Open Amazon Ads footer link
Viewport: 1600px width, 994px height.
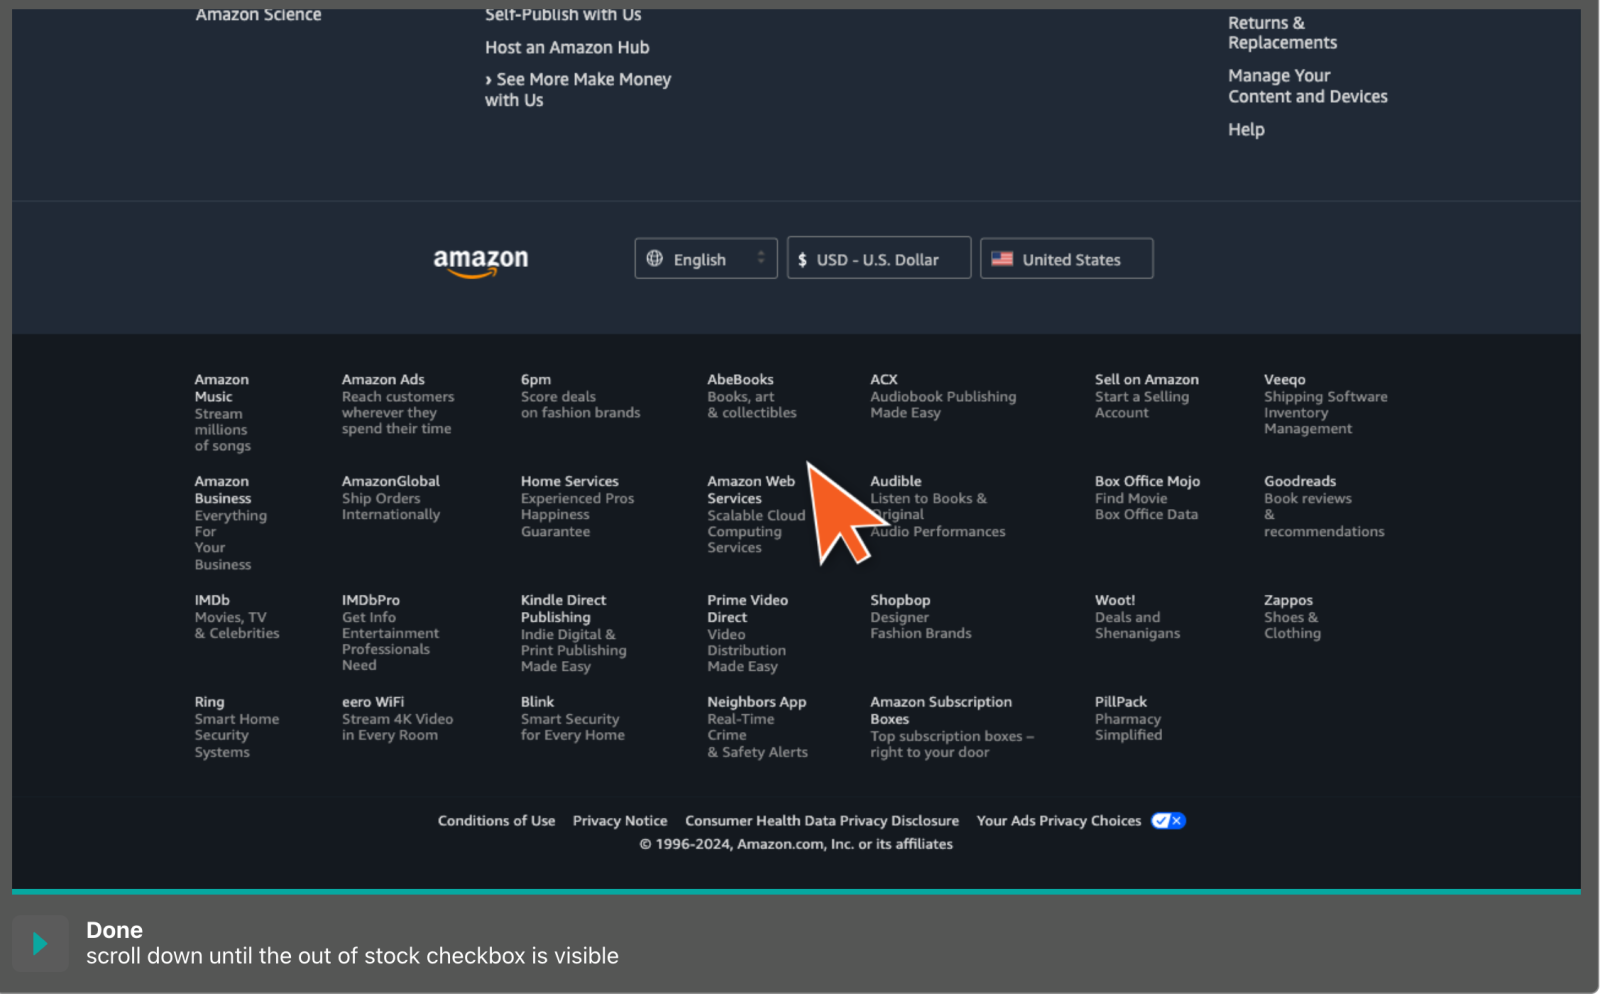coord(398,404)
